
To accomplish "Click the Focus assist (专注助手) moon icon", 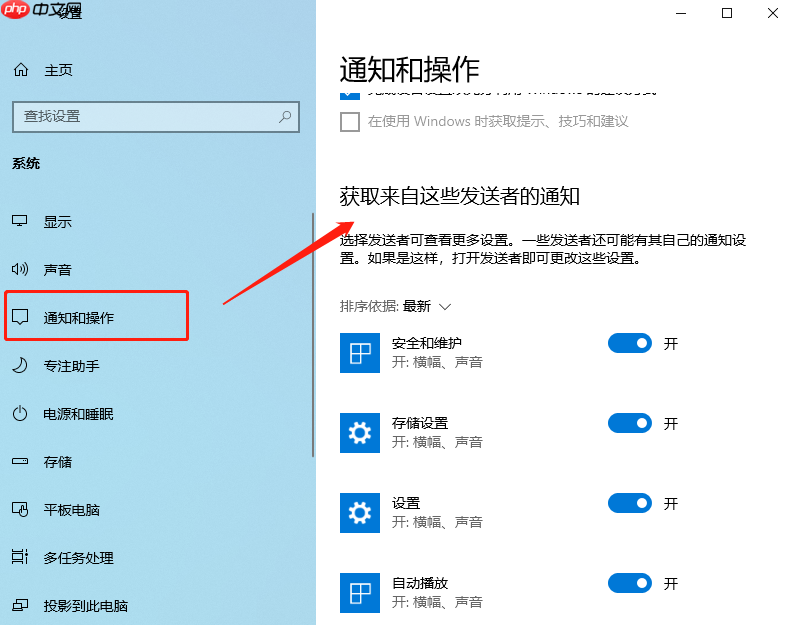I will tap(20, 366).
